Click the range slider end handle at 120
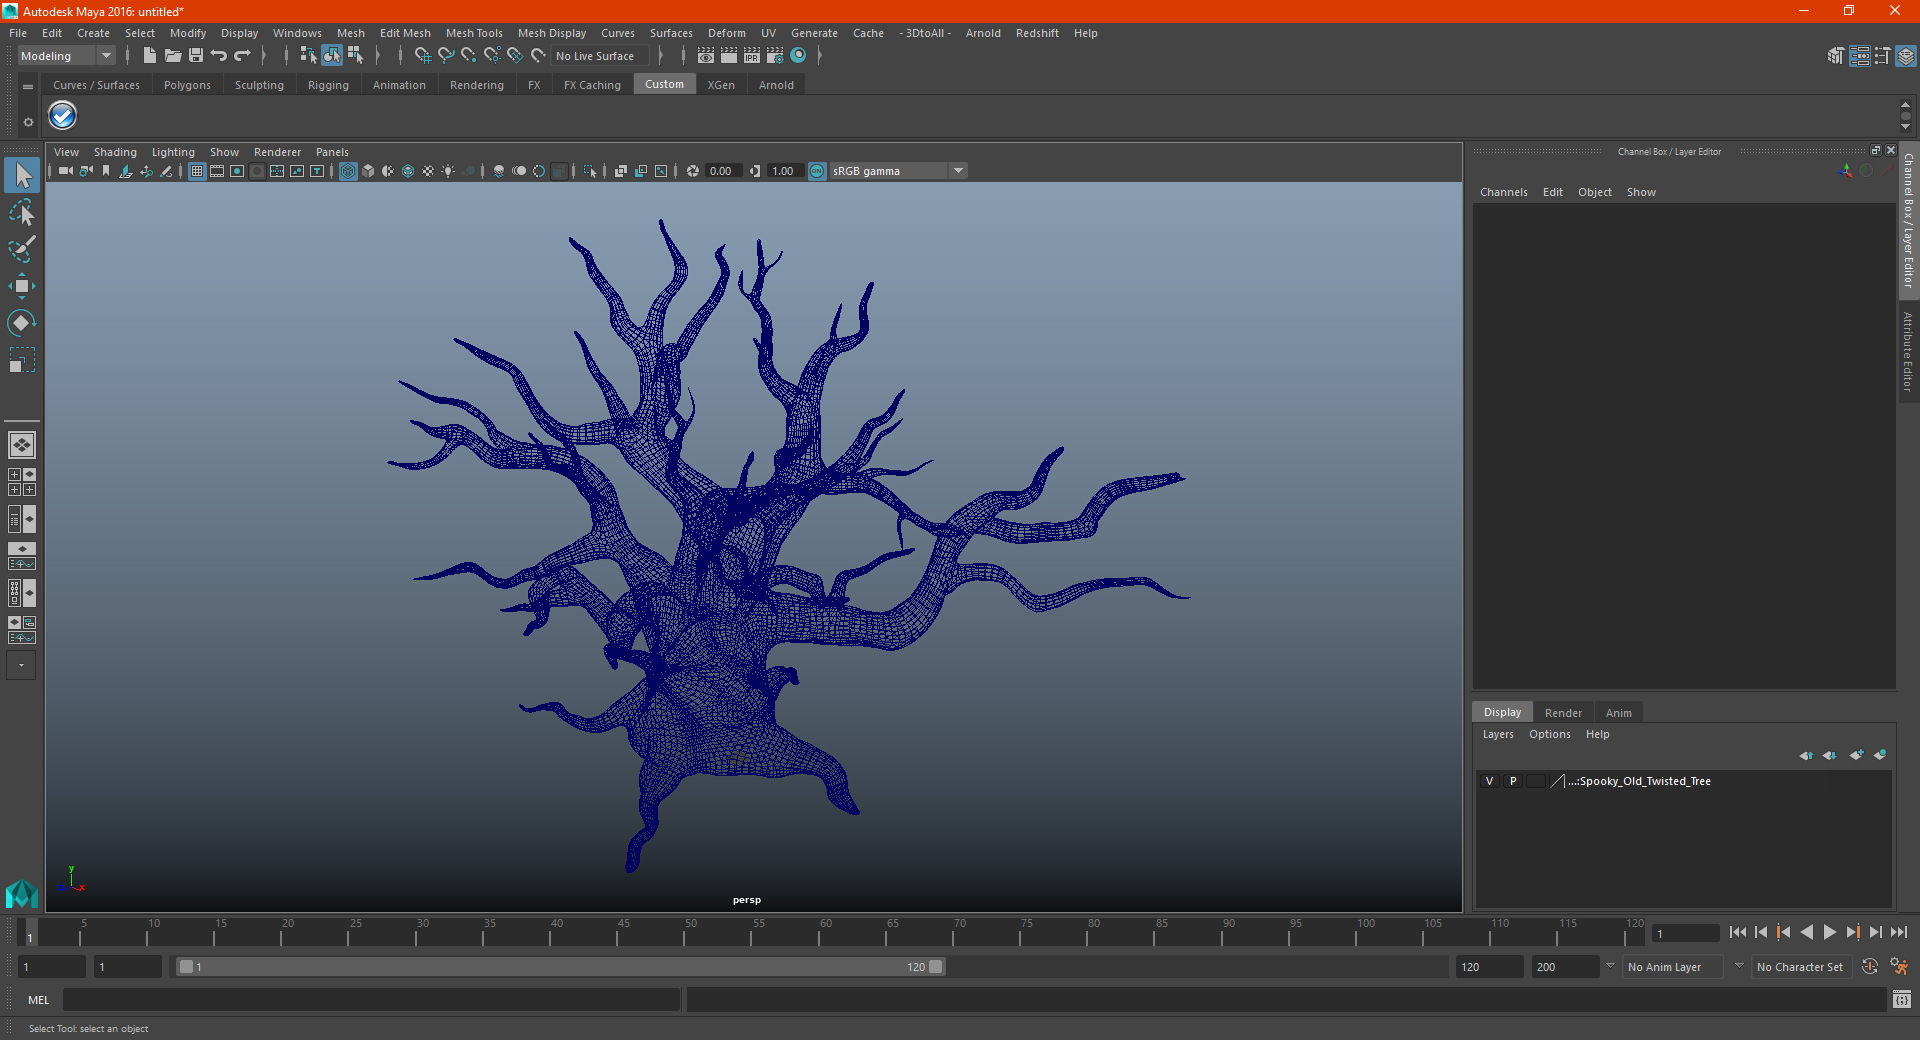 pos(936,967)
